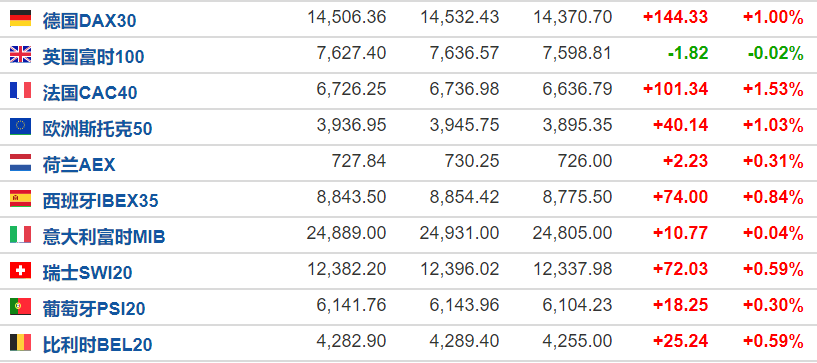
Task: Open the 德国DAX30 index link
Action: 90,20
